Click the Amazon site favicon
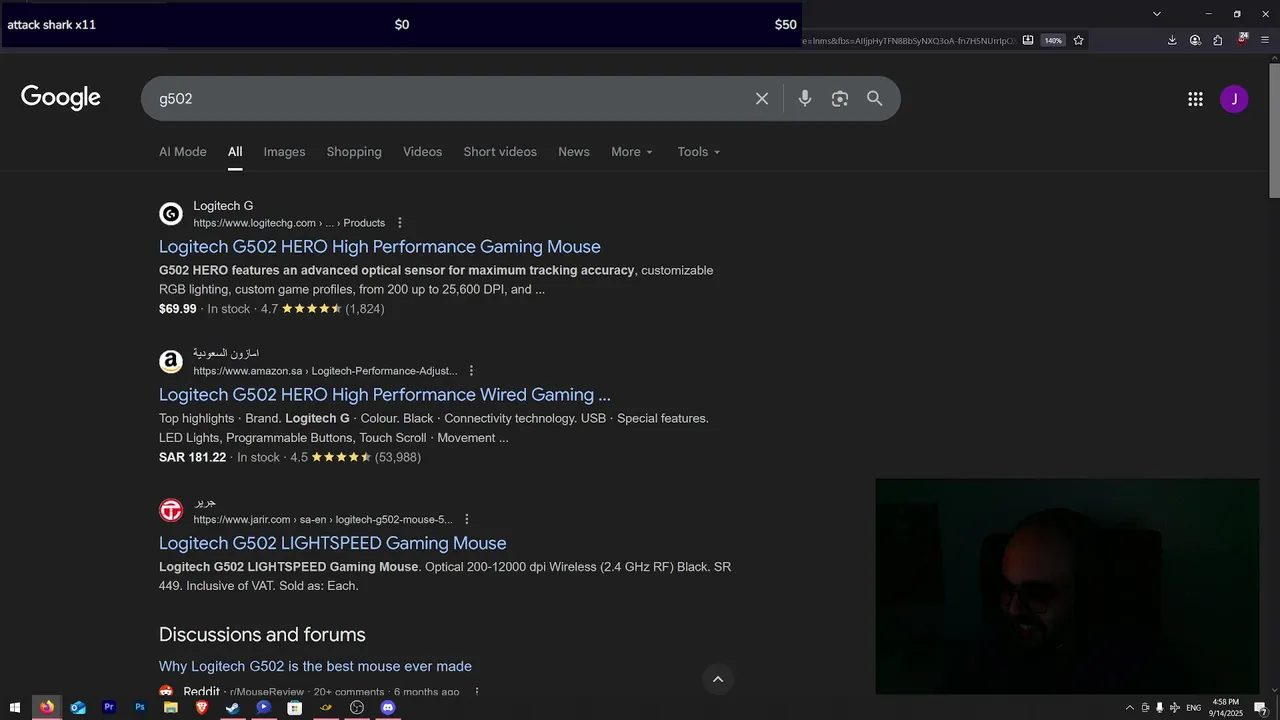This screenshot has height=720, width=1280. click(171, 362)
